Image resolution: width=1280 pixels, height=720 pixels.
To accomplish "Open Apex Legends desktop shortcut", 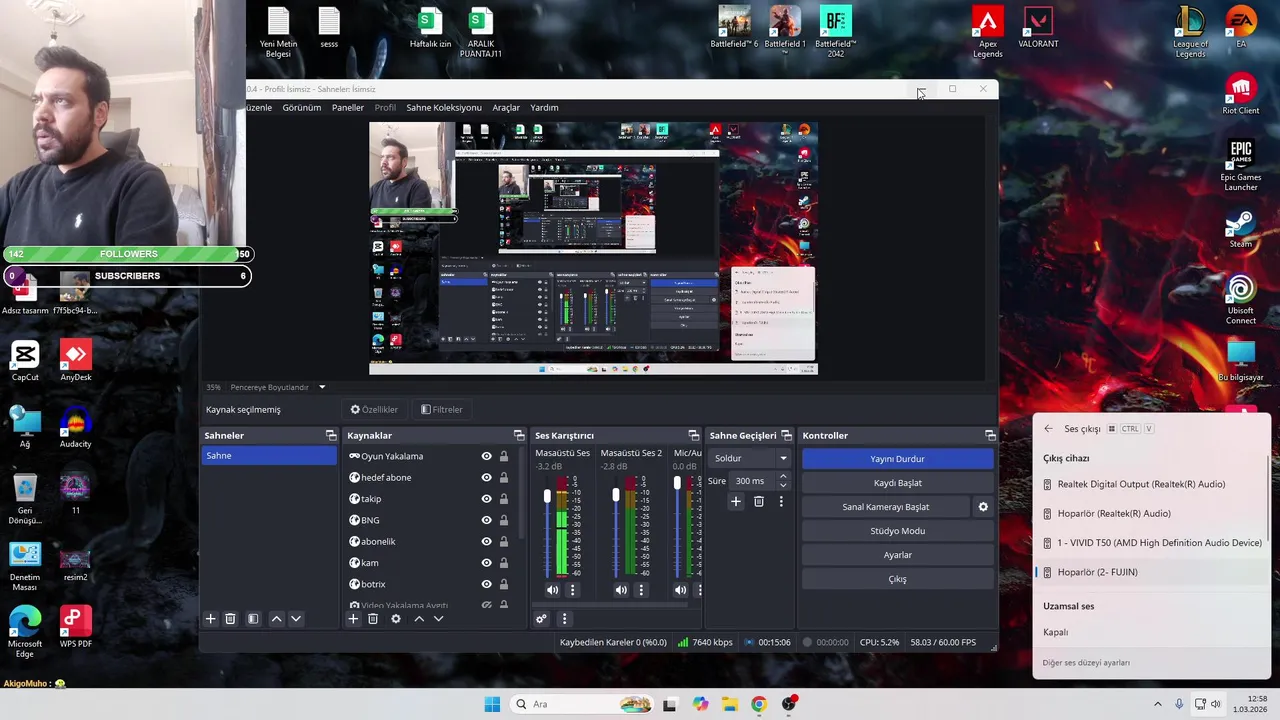I will [988, 33].
